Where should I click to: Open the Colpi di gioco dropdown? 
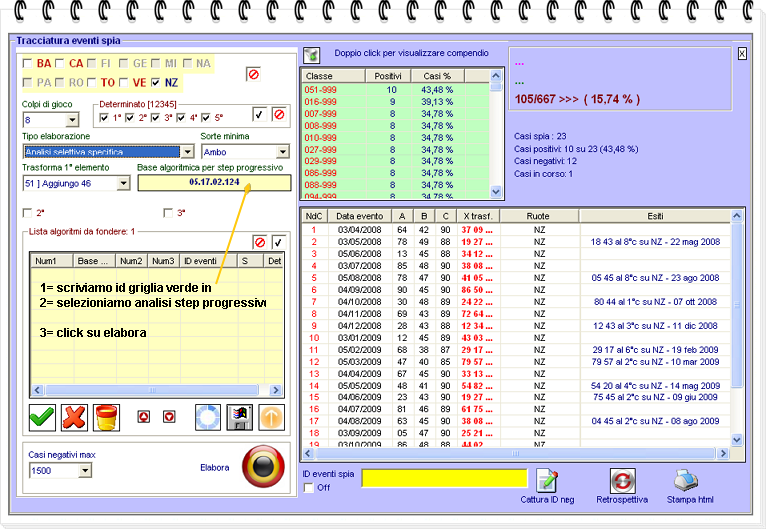pos(72,120)
